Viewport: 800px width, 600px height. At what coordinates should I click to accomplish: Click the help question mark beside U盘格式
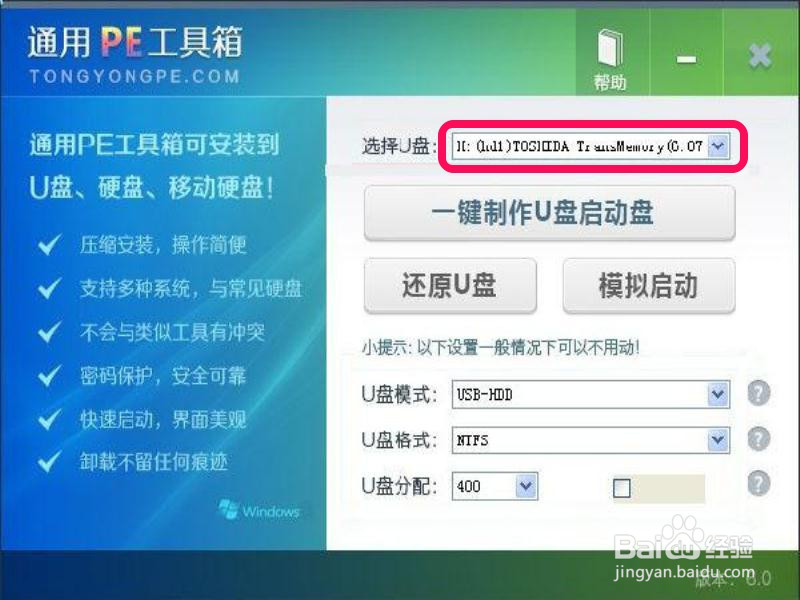(759, 439)
